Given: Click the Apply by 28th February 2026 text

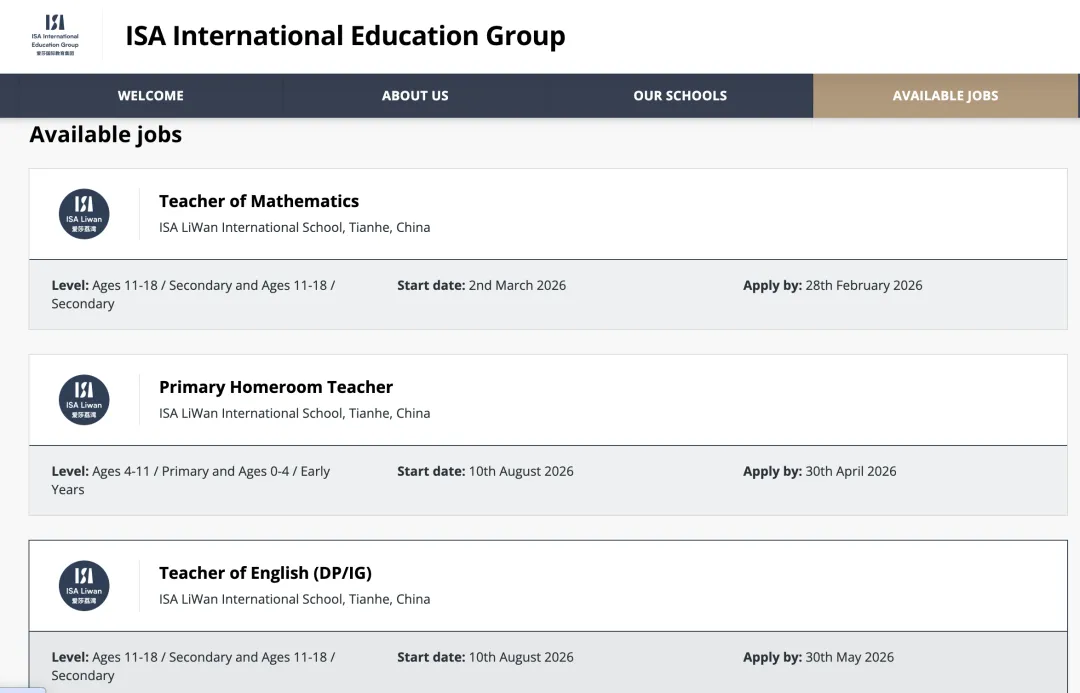Looking at the screenshot, I should [832, 285].
